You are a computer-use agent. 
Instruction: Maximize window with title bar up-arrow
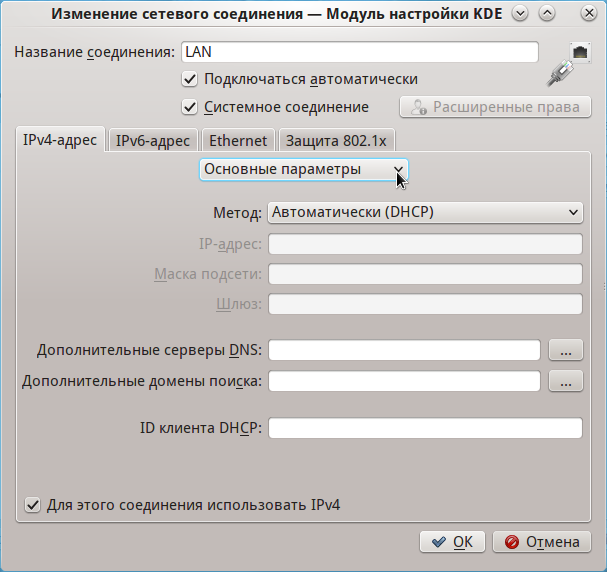pos(546,14)
